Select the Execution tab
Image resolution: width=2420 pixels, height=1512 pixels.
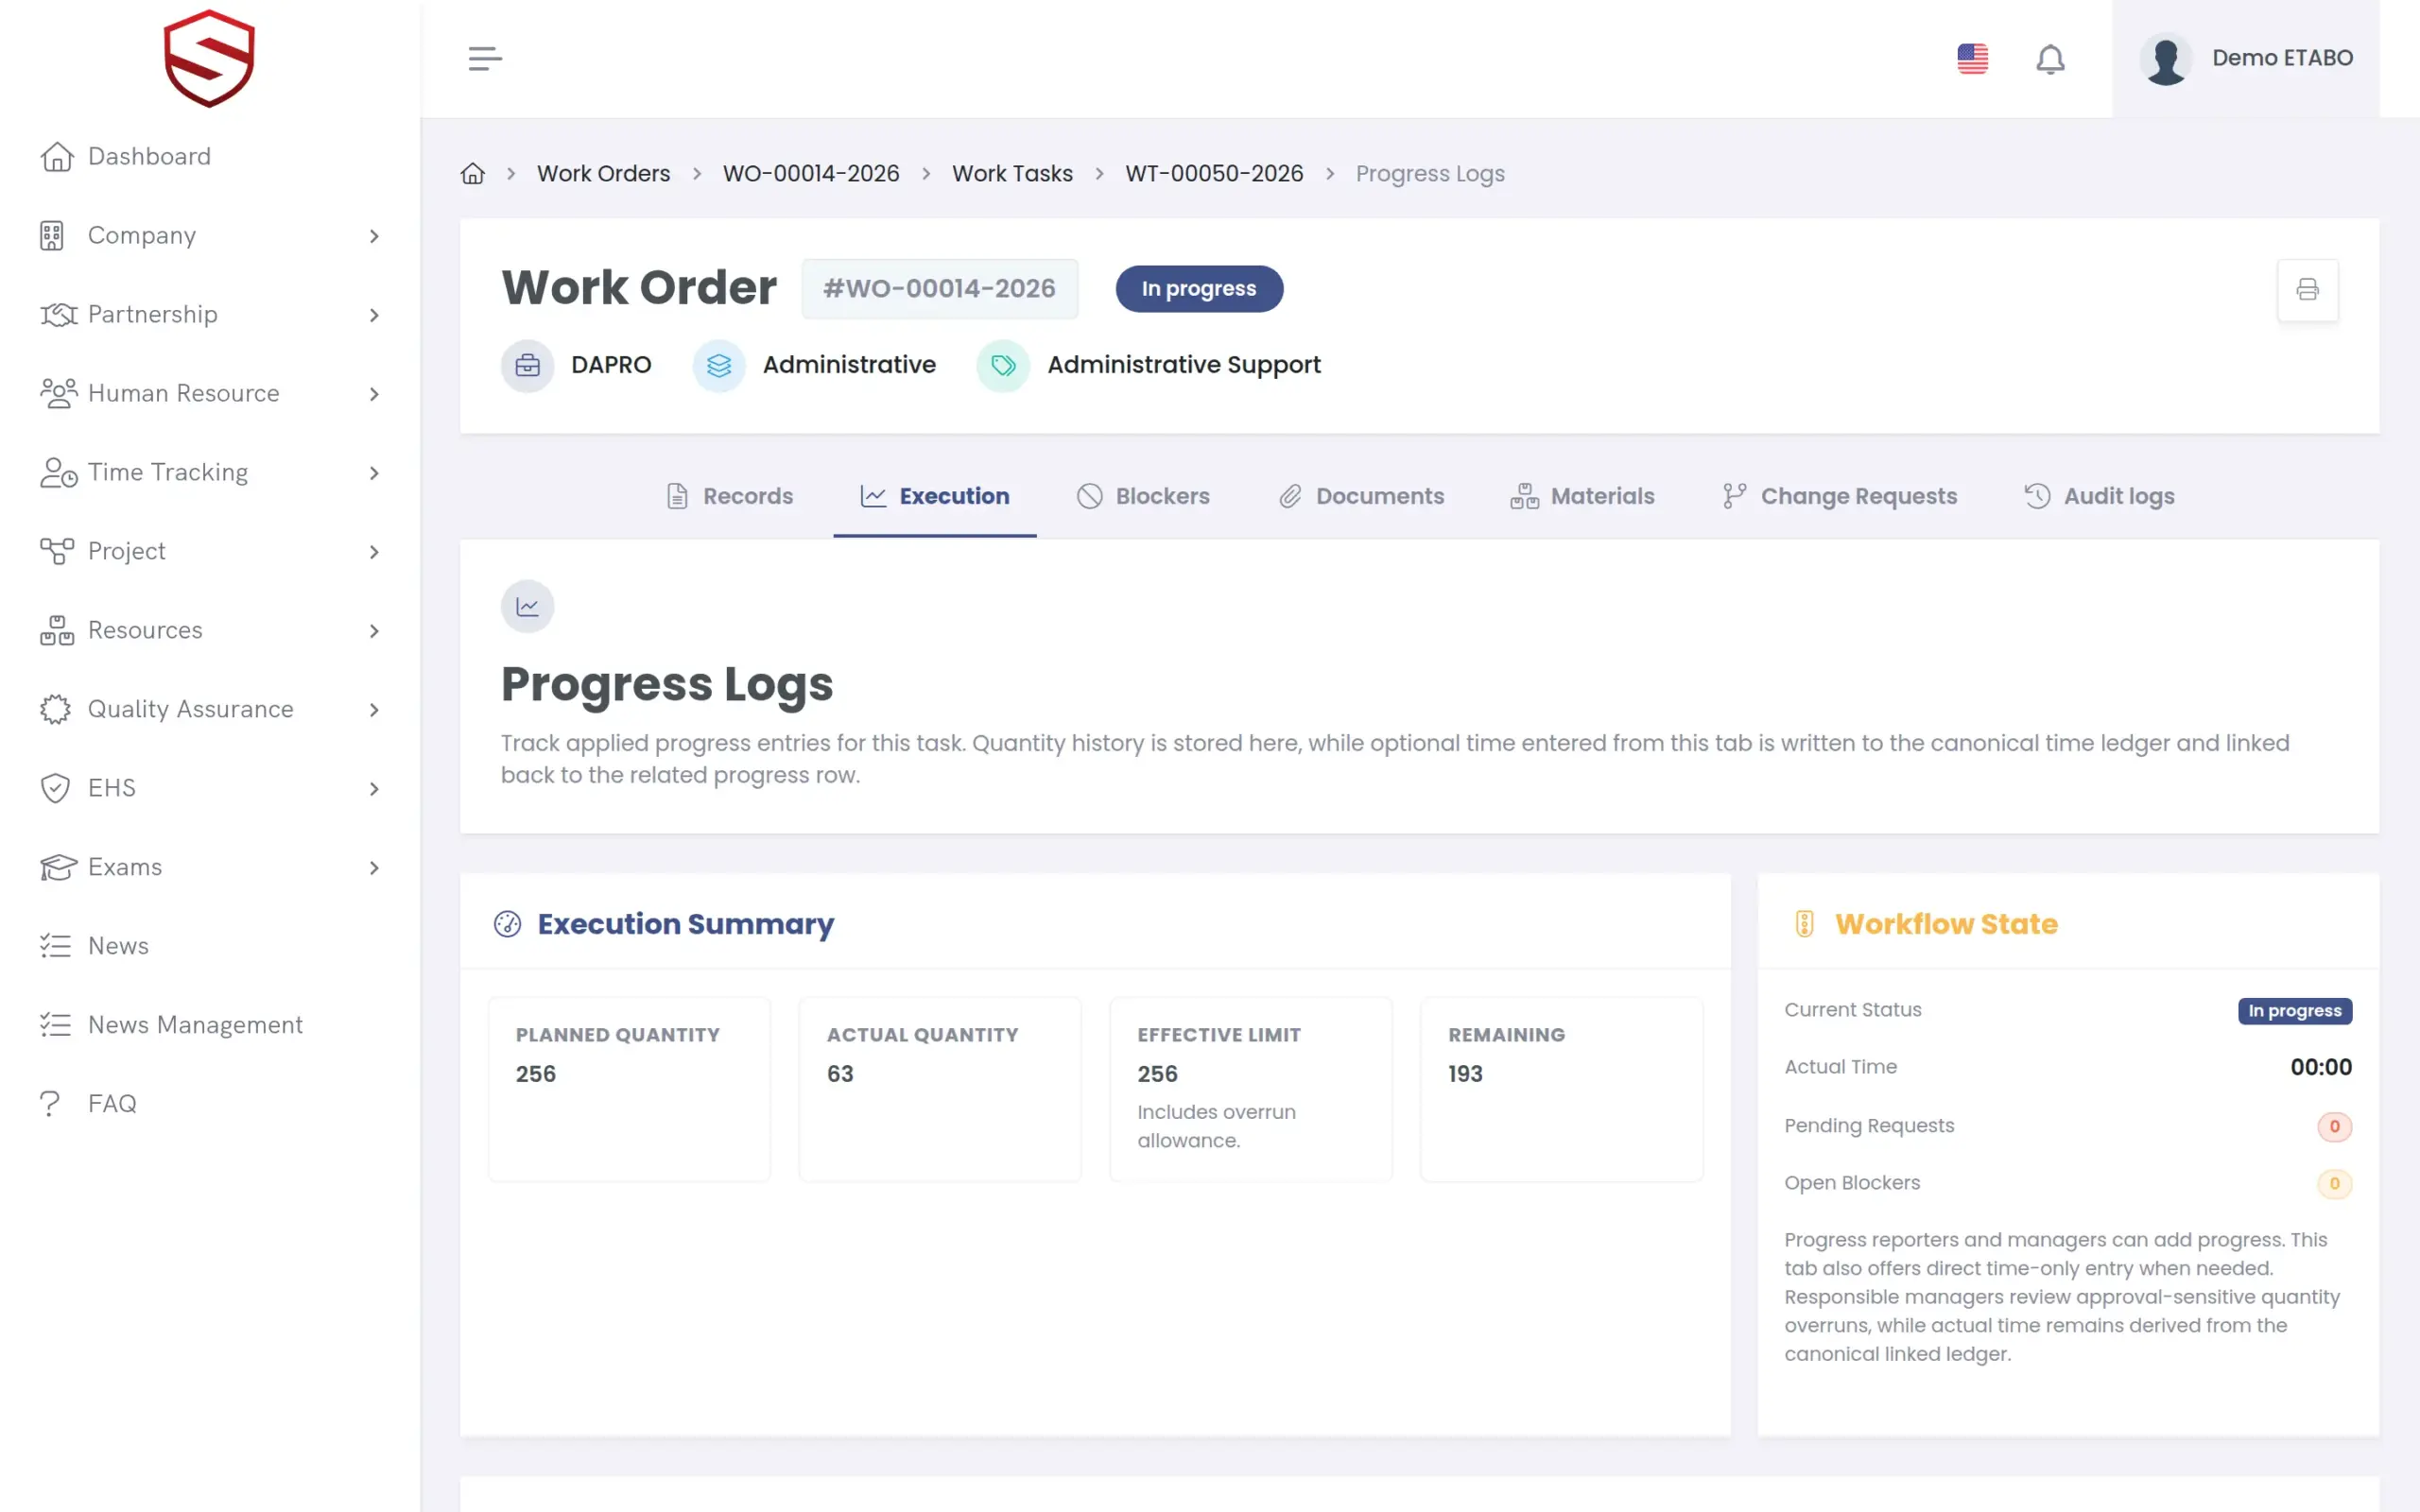coord(935,497)
